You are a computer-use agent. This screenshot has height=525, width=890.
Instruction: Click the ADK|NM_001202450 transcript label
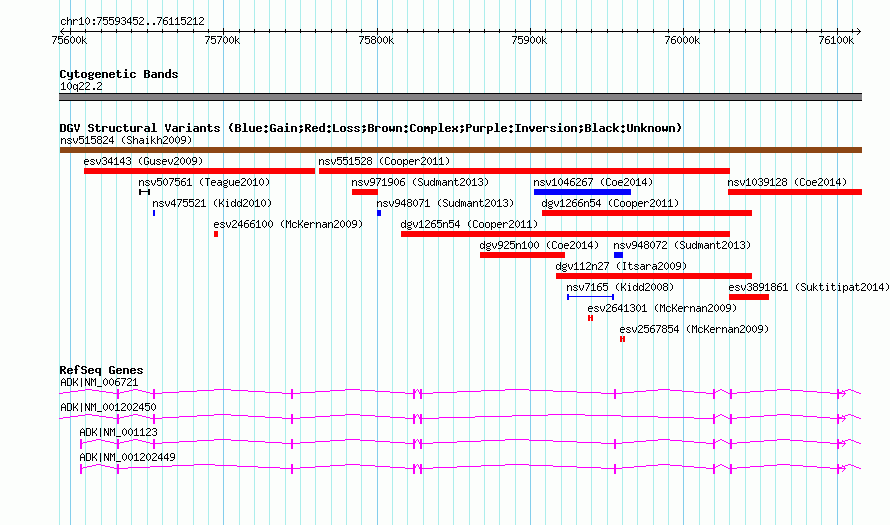pos(108,408)
